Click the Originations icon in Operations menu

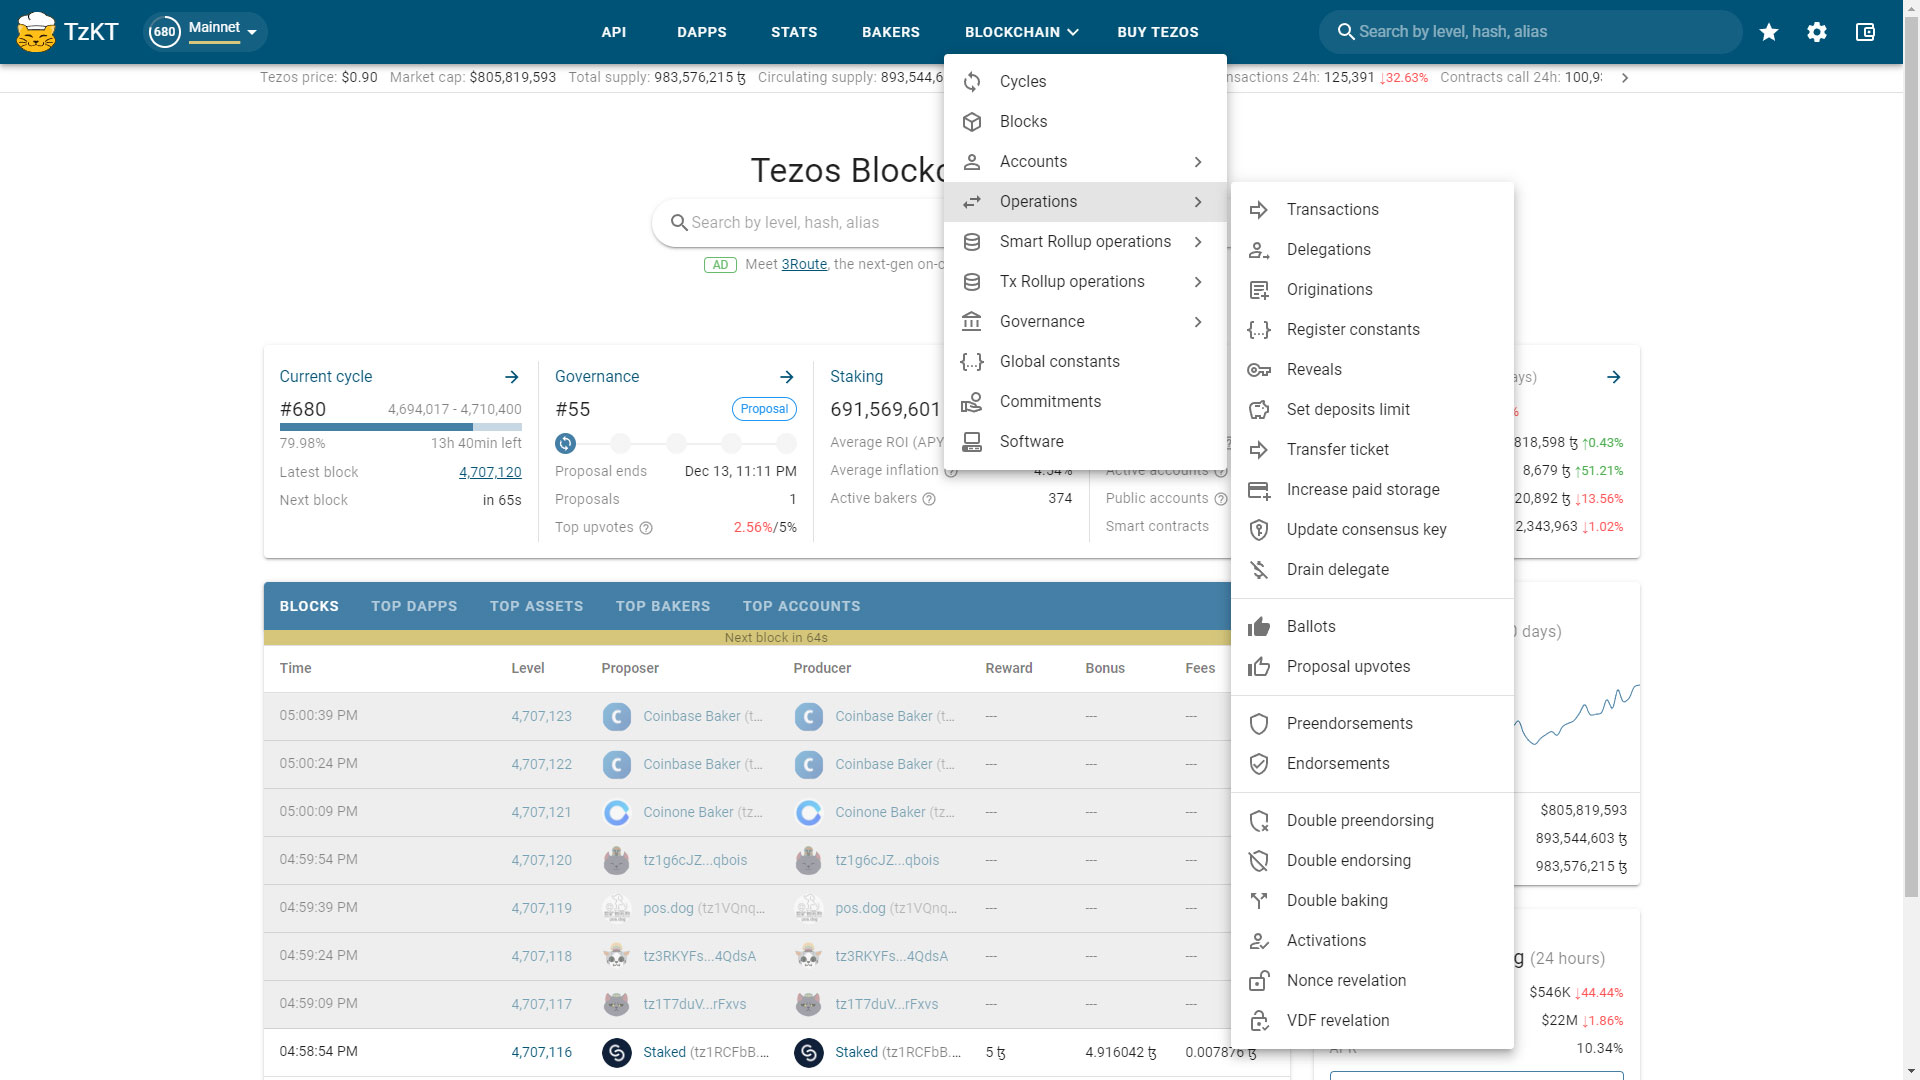point(1259,289)
